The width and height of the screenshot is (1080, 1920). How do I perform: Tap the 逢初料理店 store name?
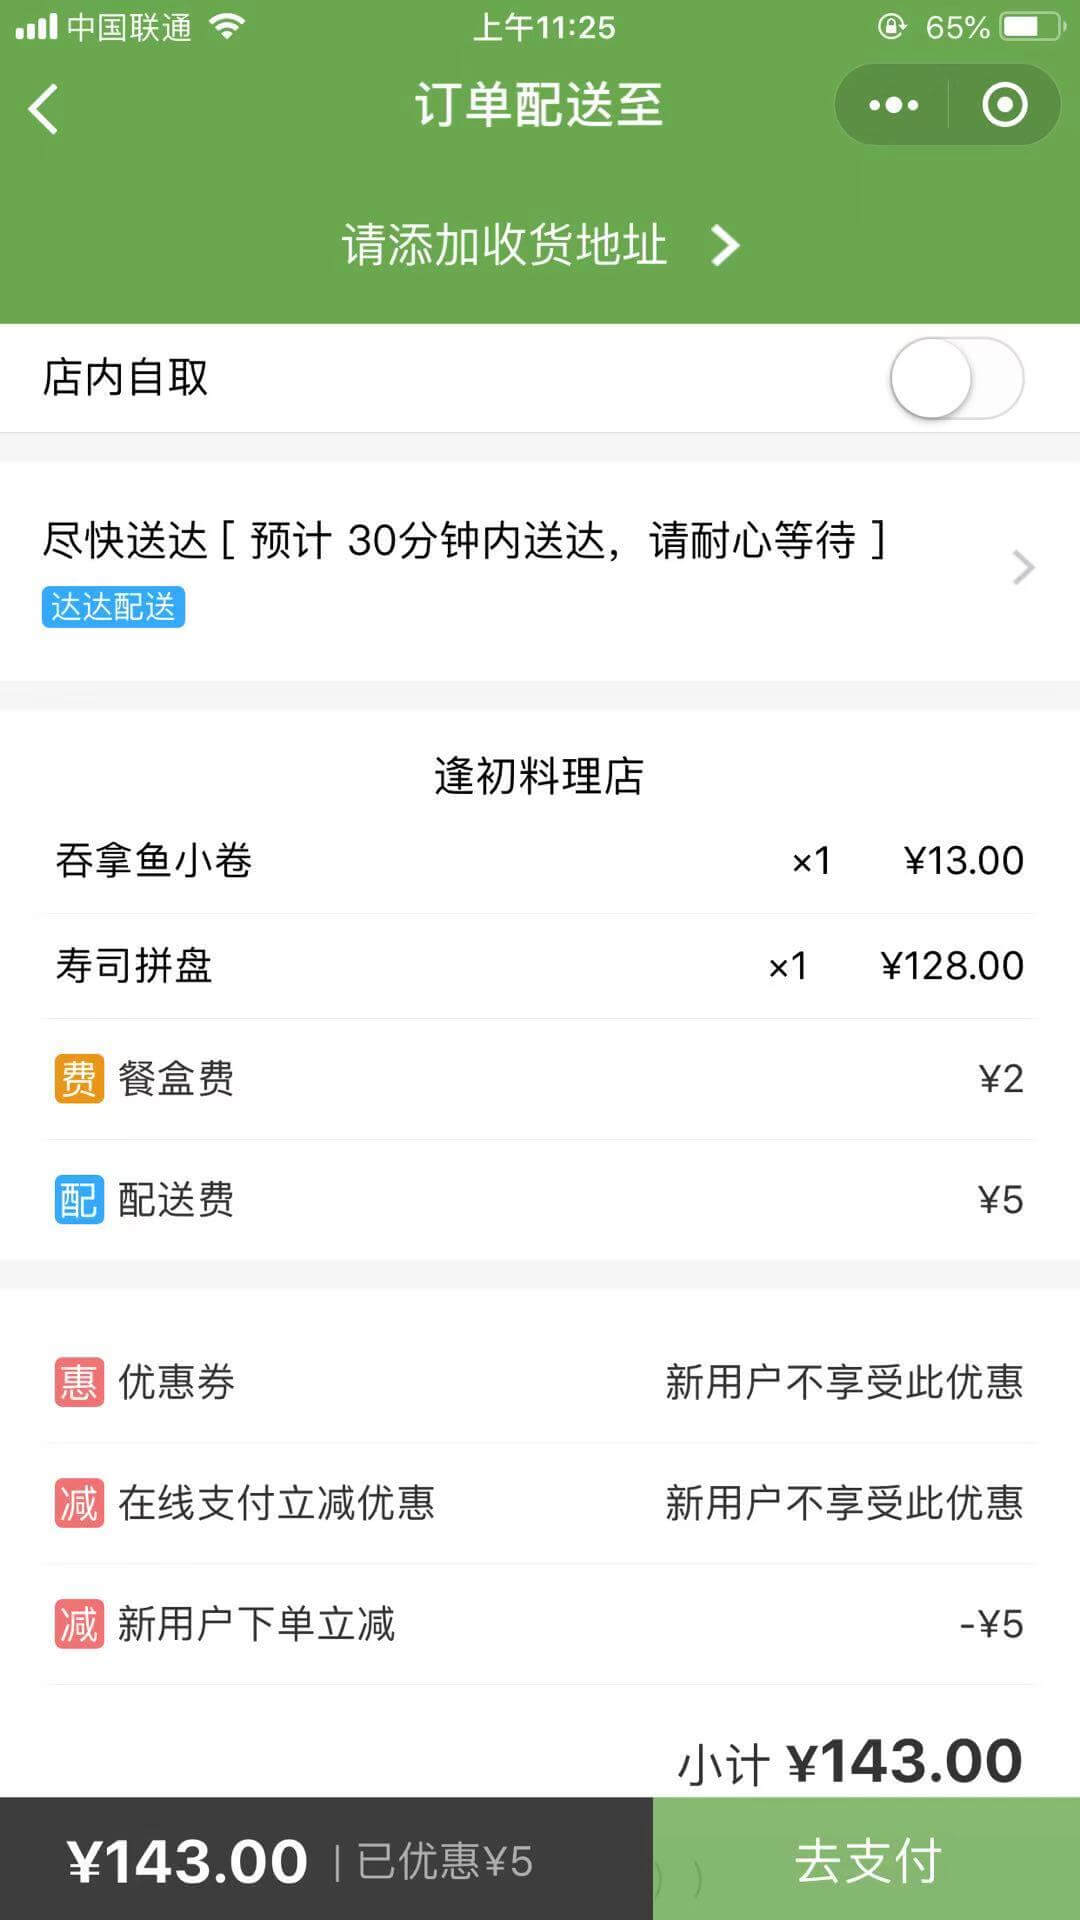[539, 776]
